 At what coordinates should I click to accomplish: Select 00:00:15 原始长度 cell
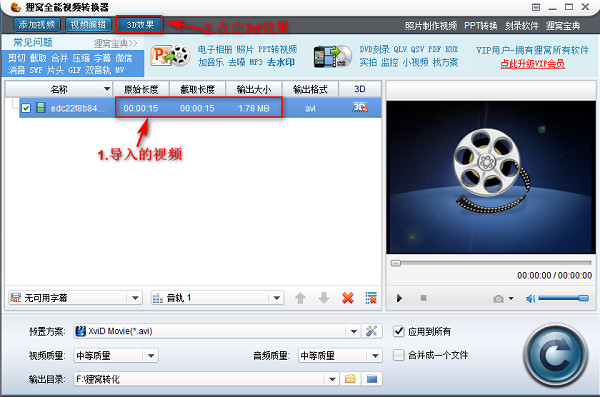140,108
